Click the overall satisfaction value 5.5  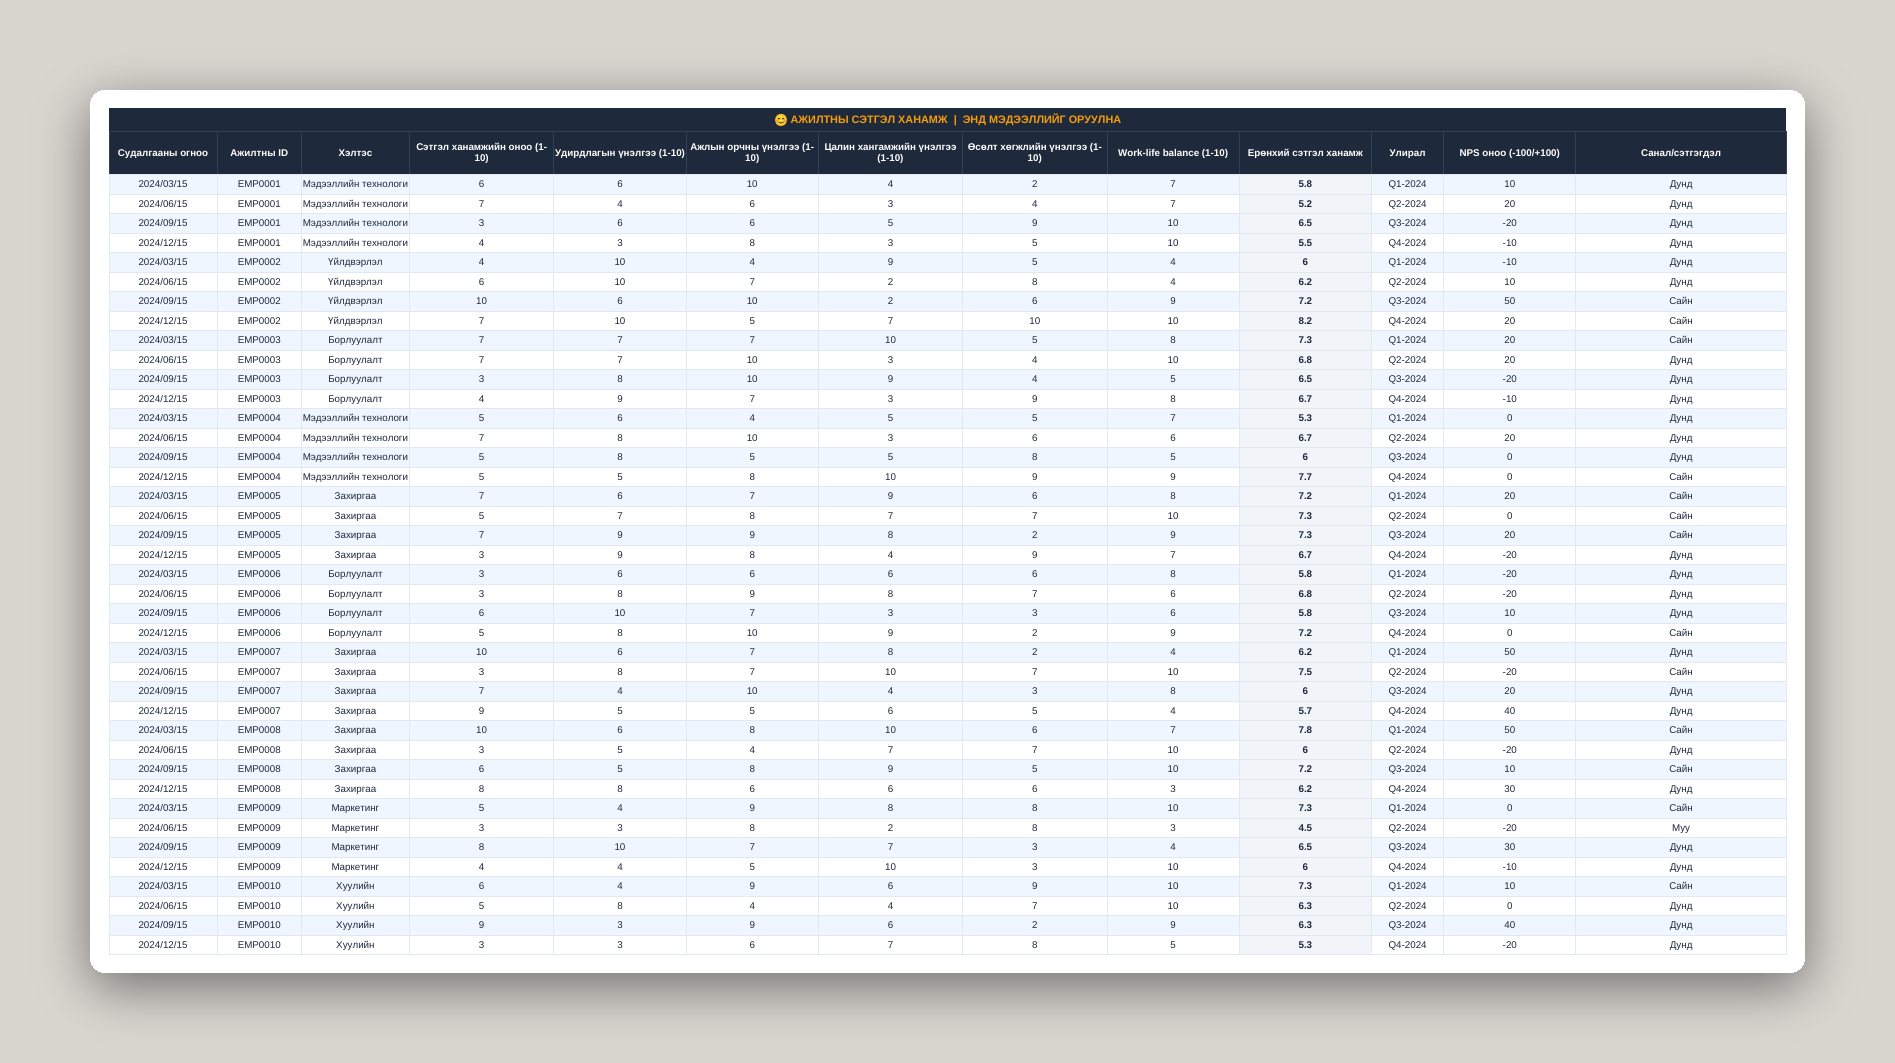[1305, 243]
